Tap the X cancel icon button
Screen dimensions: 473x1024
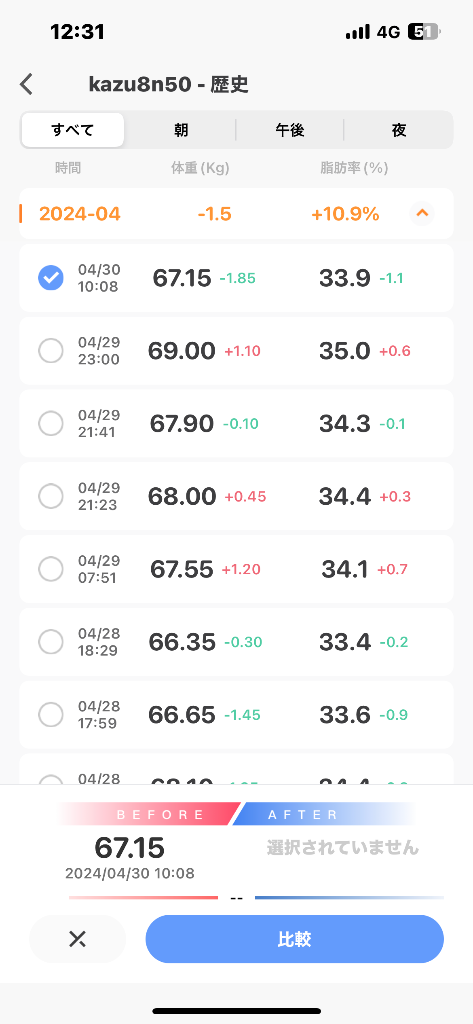click(x=78, y=939)
